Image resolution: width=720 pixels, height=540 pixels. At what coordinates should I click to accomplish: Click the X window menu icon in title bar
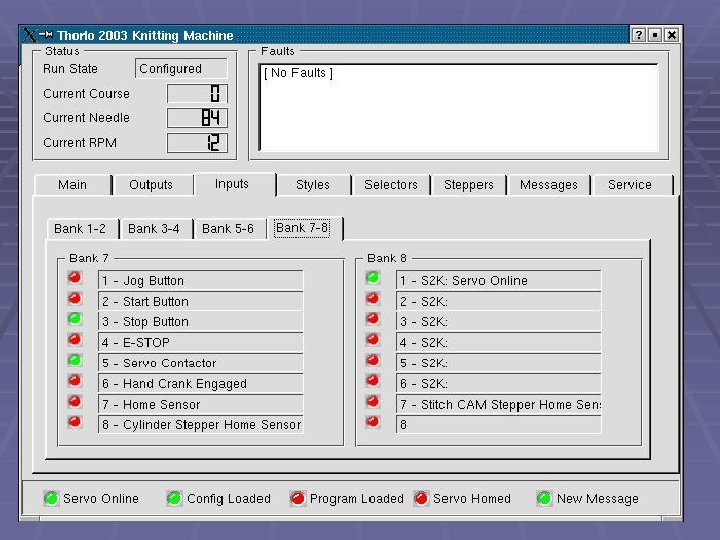pos(29,35)
